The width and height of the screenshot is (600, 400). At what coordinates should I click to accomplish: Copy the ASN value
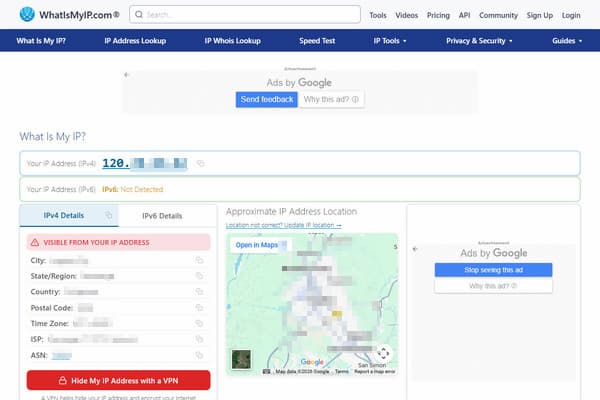click(x=199, y=355)
